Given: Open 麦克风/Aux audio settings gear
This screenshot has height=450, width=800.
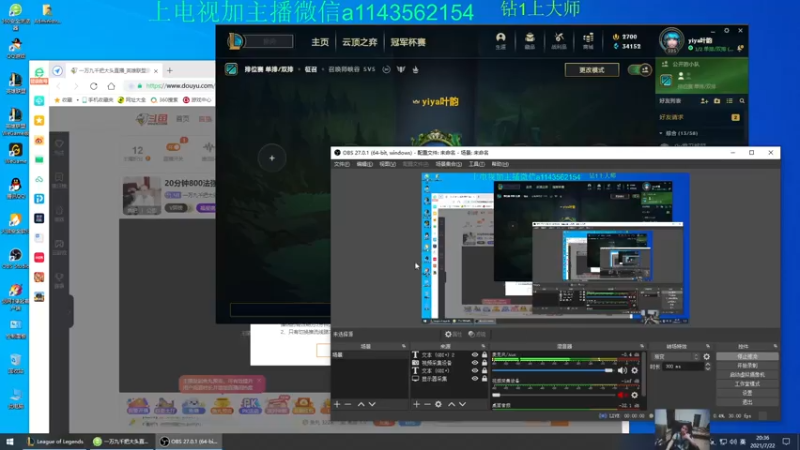Looking at the screenshot, I should point(635,370).
